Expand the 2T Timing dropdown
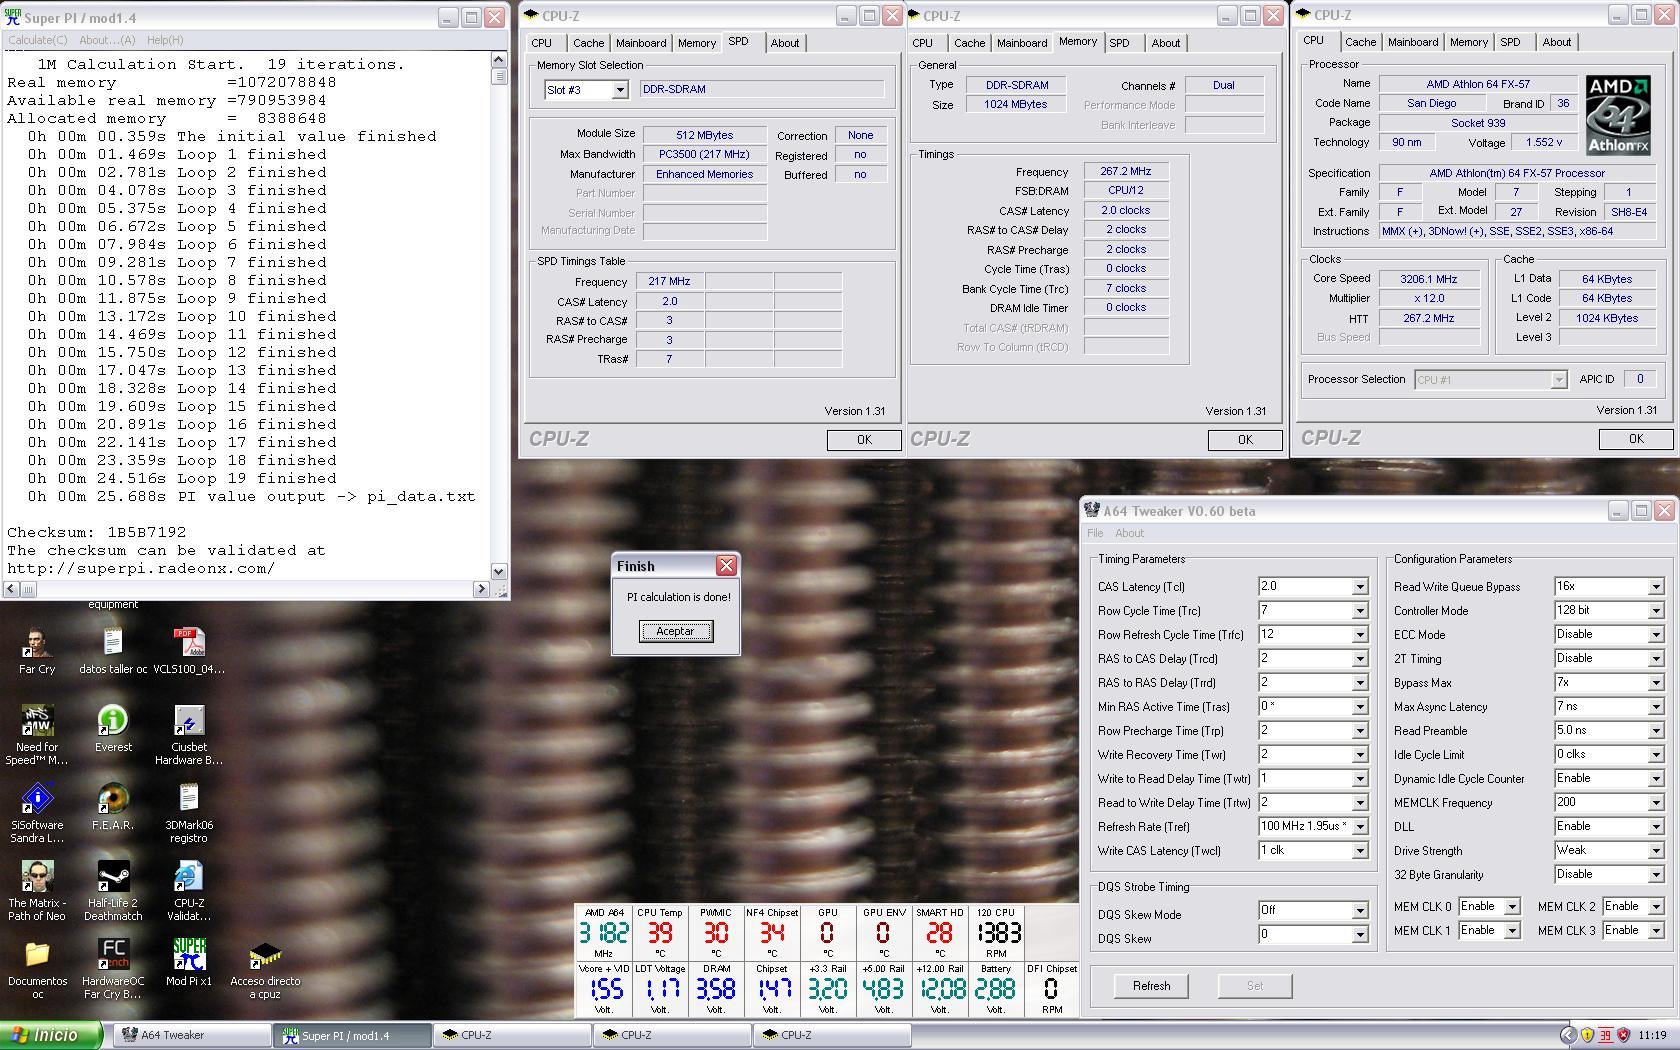Image resolution: width=1680 pixels, height=1050 pixels. click(1656, 659)
